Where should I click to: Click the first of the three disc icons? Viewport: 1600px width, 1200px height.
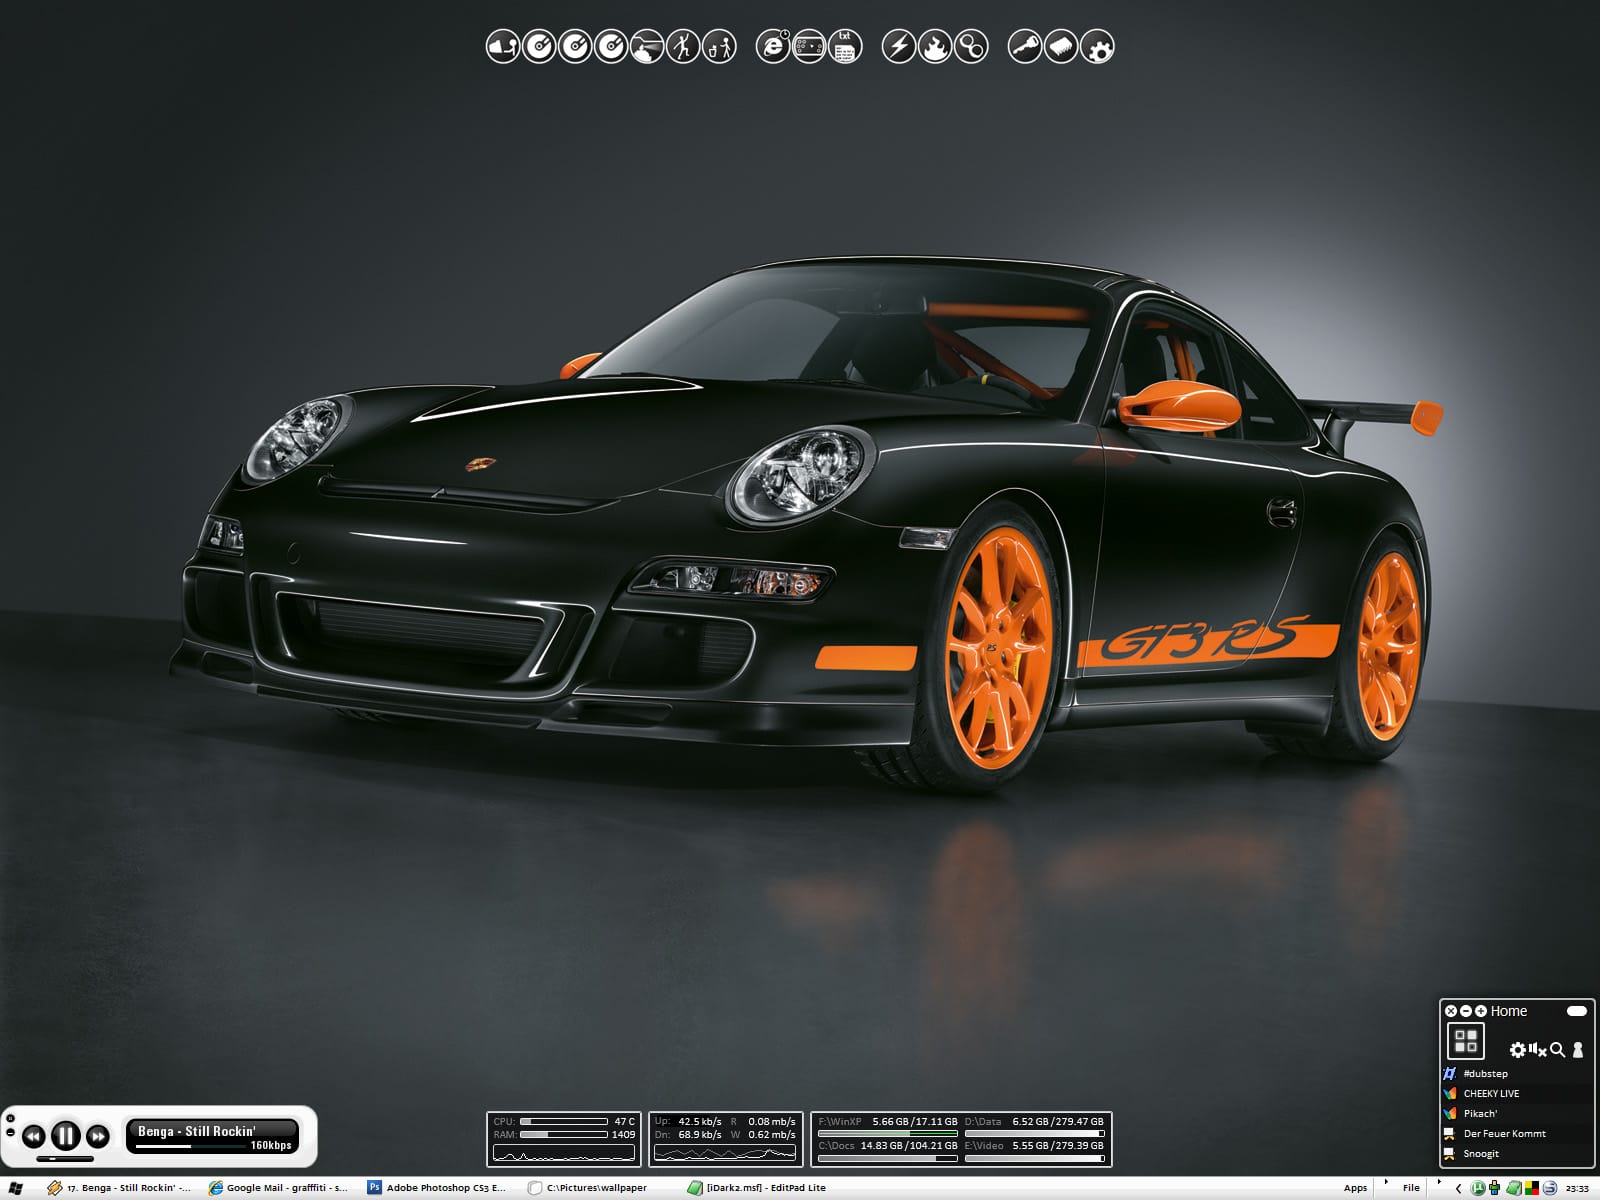[539, 46]
